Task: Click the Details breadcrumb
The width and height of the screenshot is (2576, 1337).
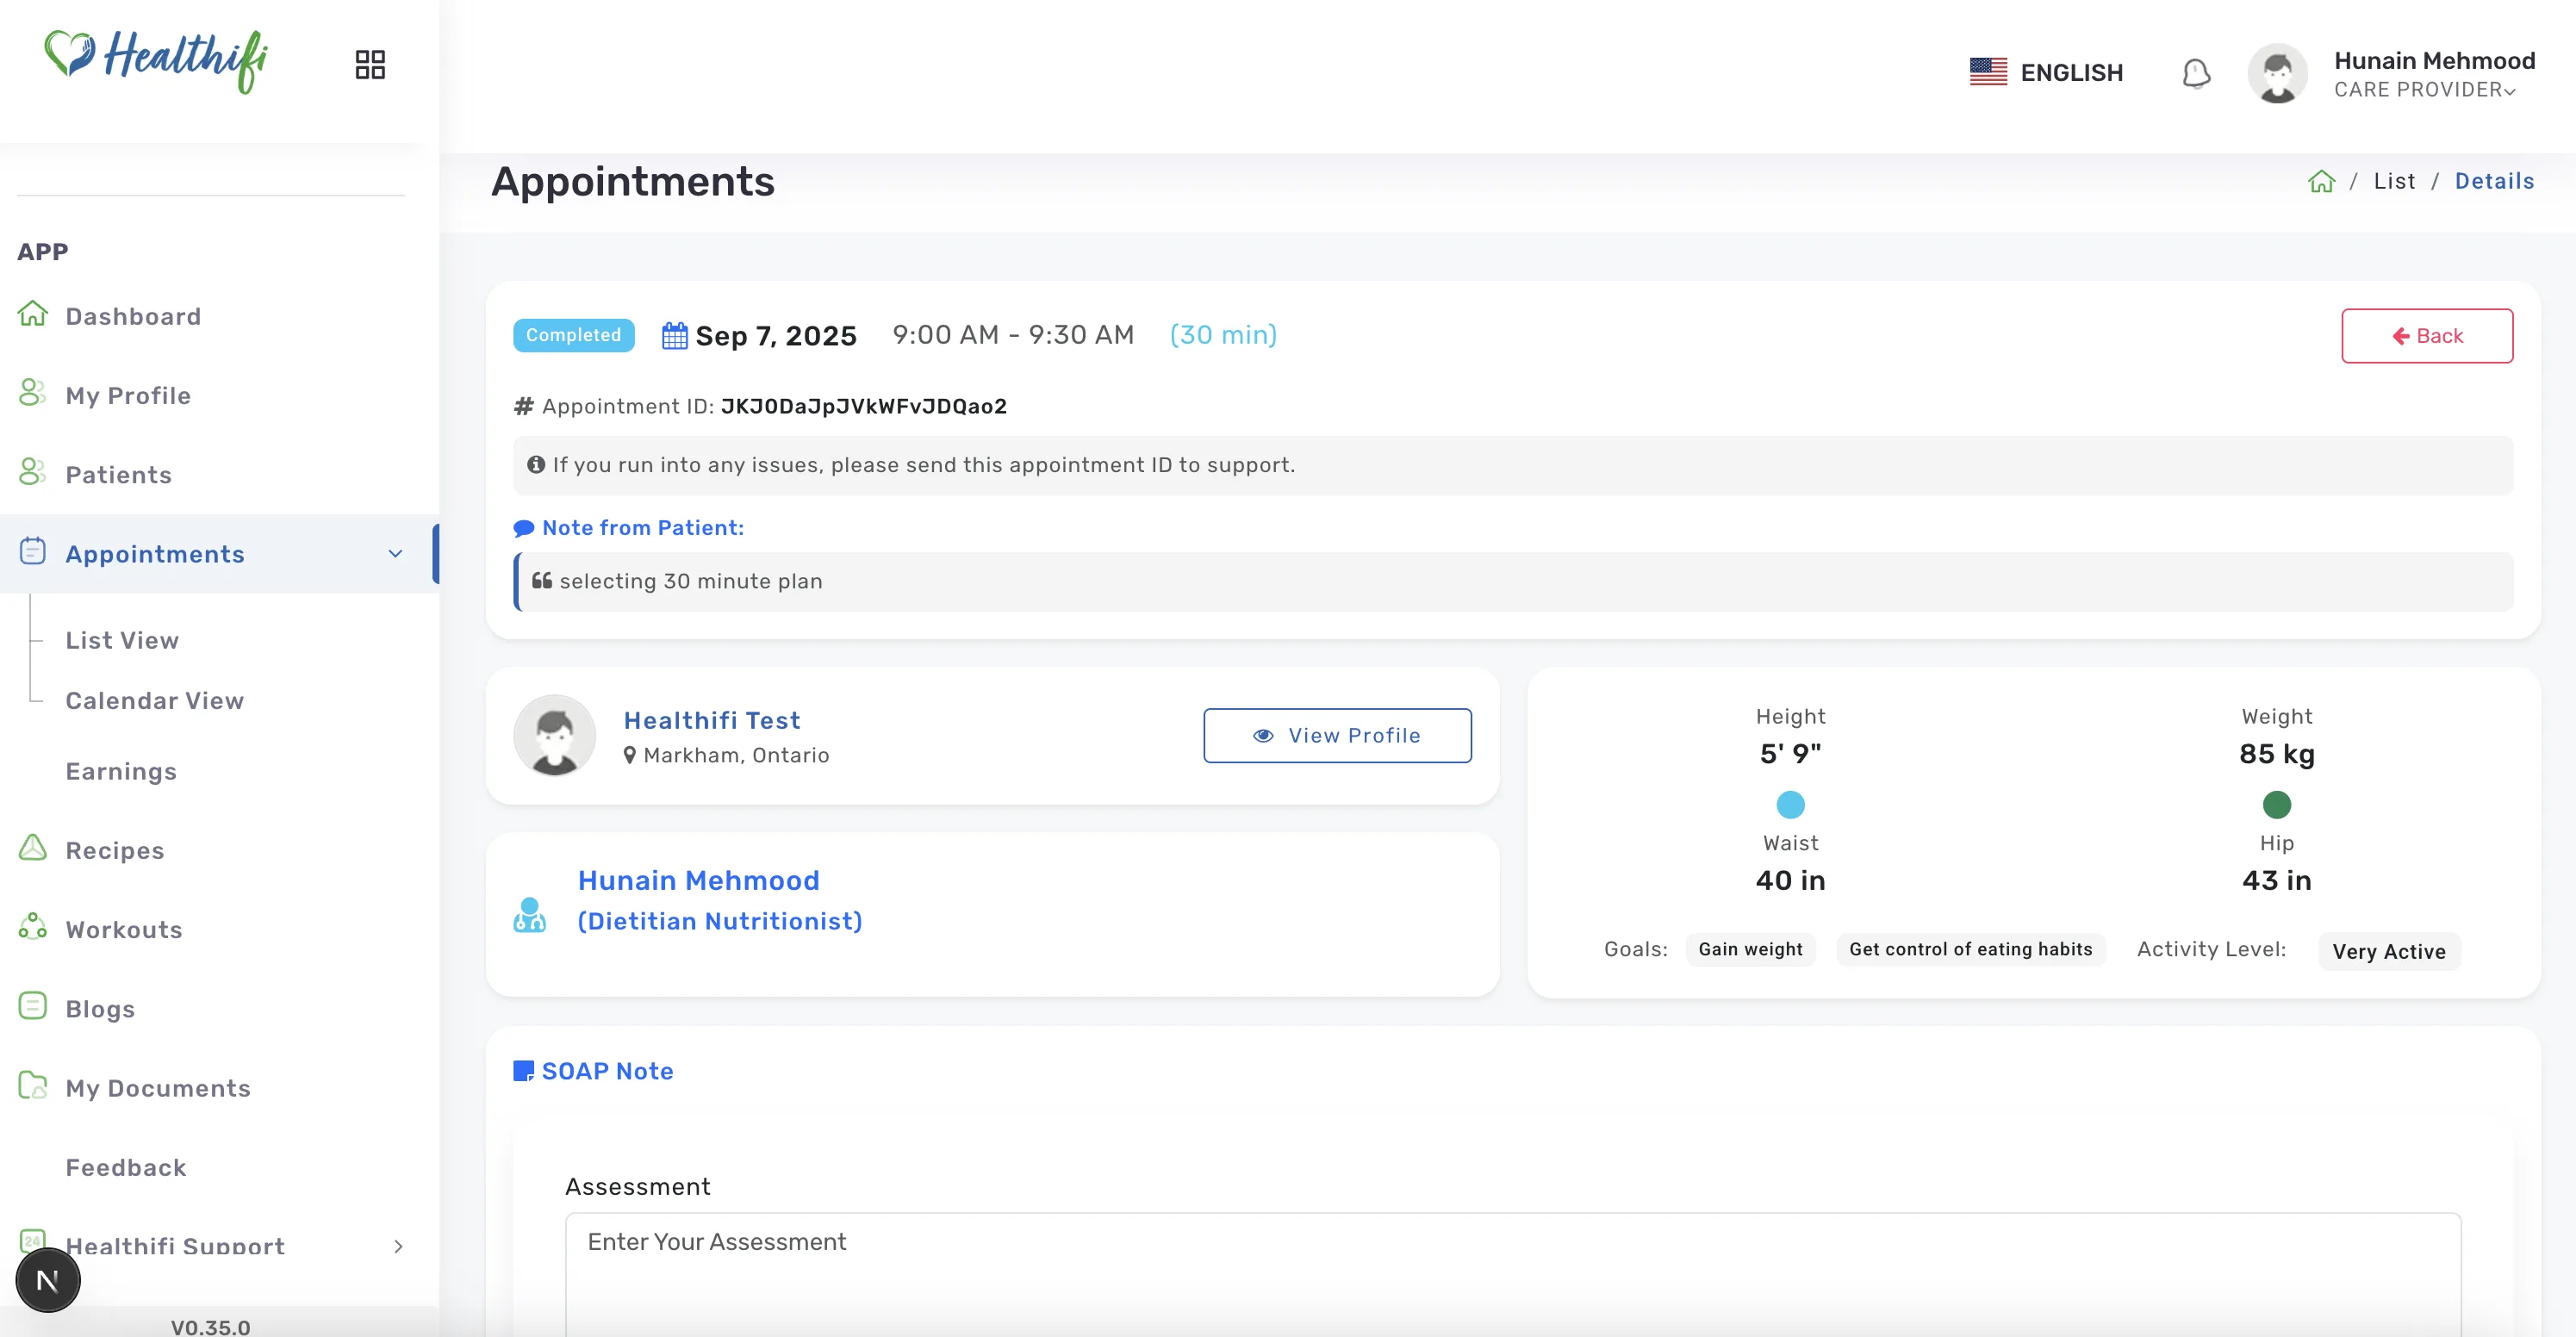Action: click(2494, 181)
